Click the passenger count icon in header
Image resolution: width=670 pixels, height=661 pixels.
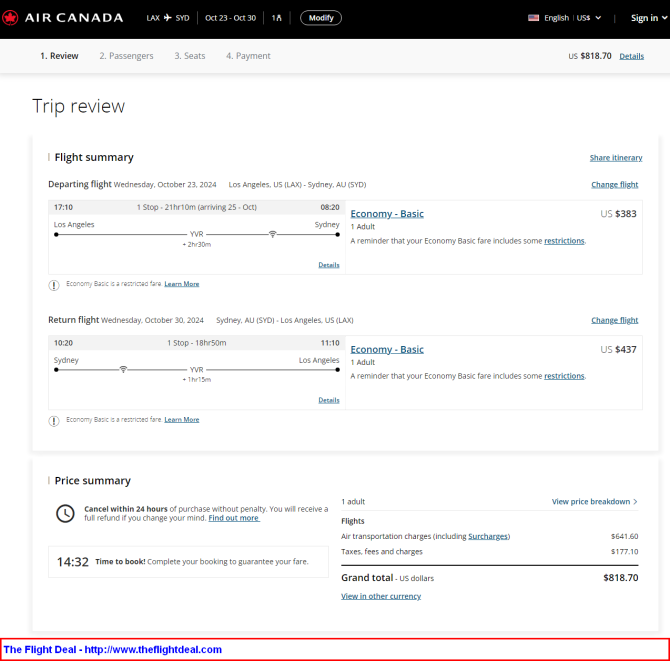click(277, 18)
